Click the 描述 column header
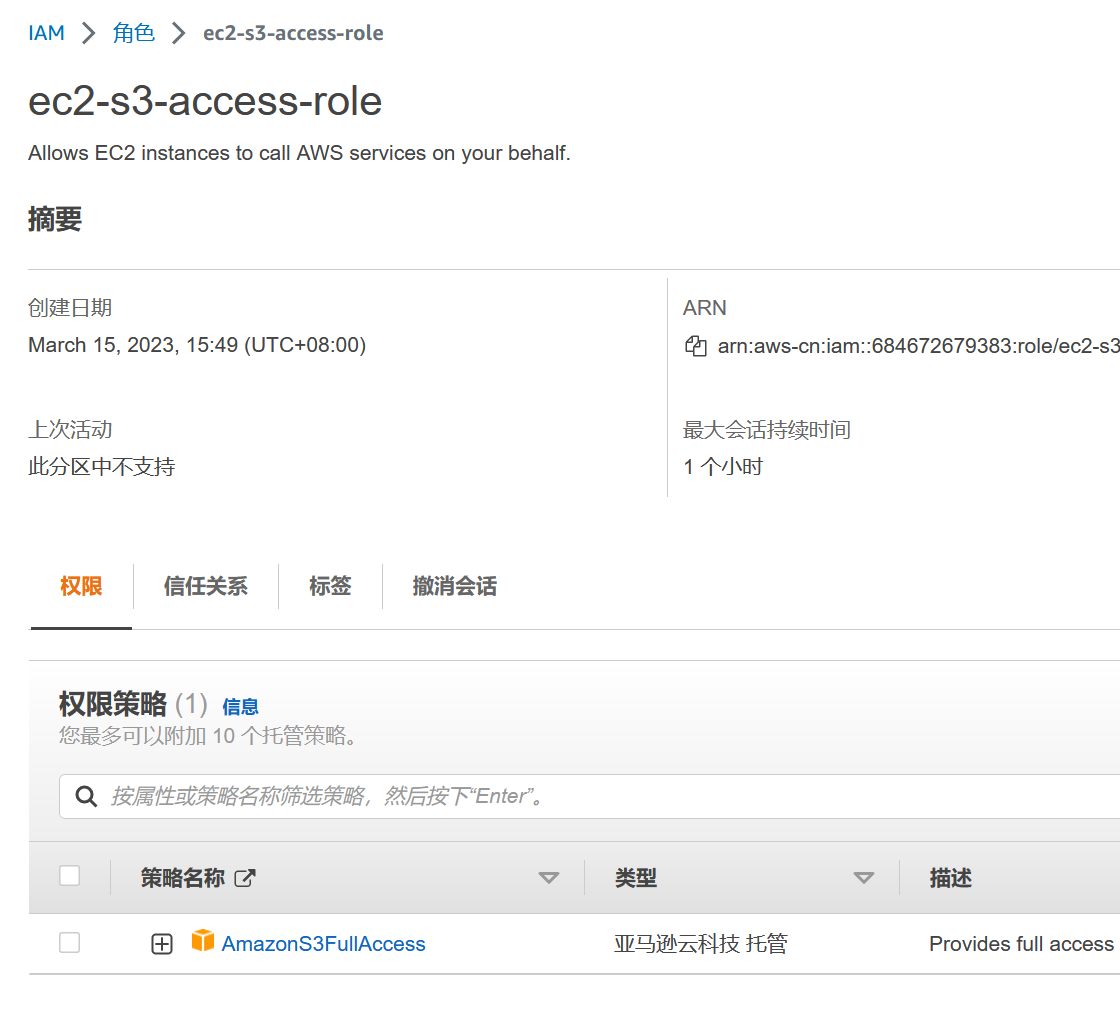The width and height of the screenshot is (1120, 1009). tap(951, 878)
